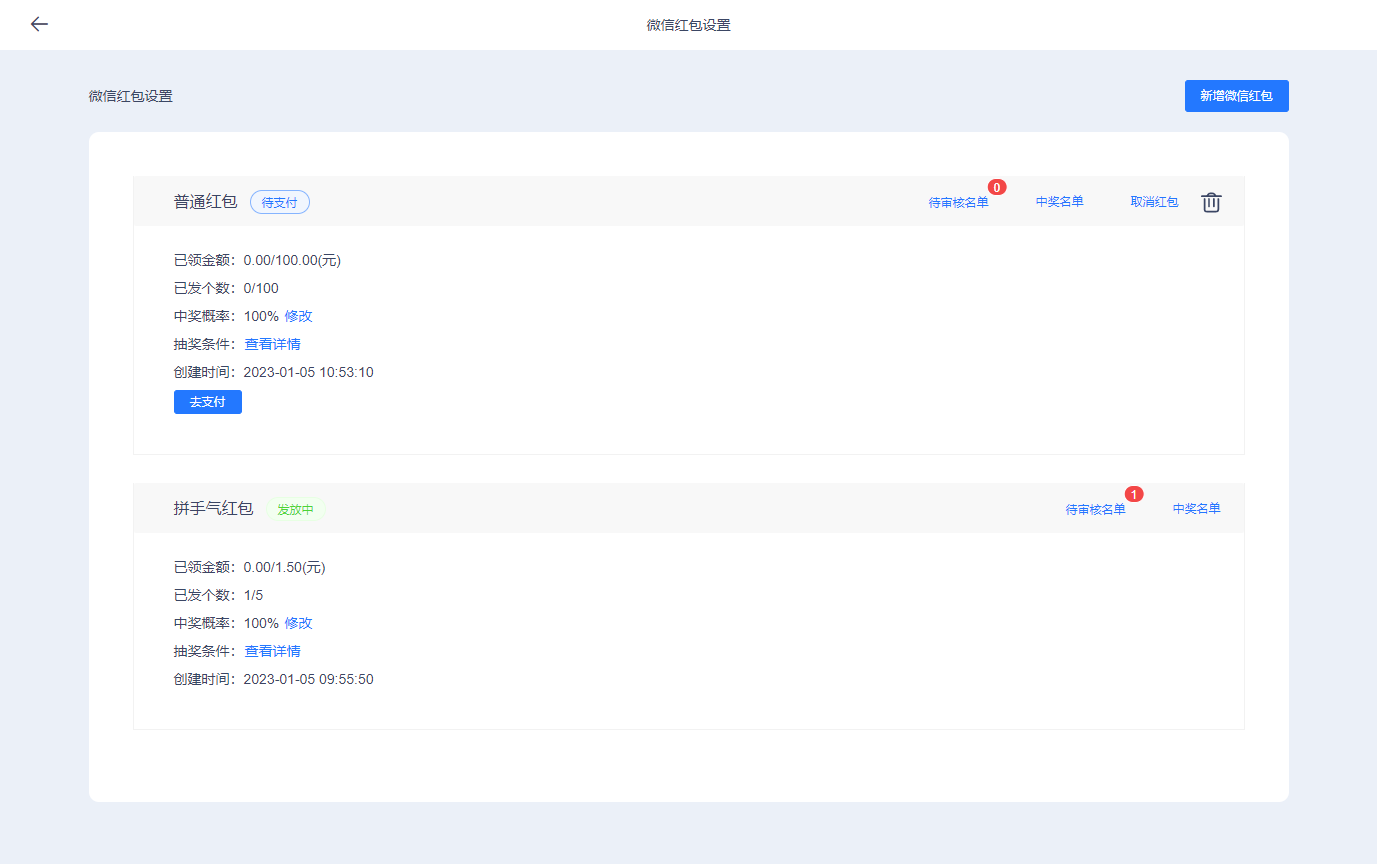The height and width of the screenshot is (864, 1377).
Task: Go back using the left arrow icon
Action: (39, 24)
